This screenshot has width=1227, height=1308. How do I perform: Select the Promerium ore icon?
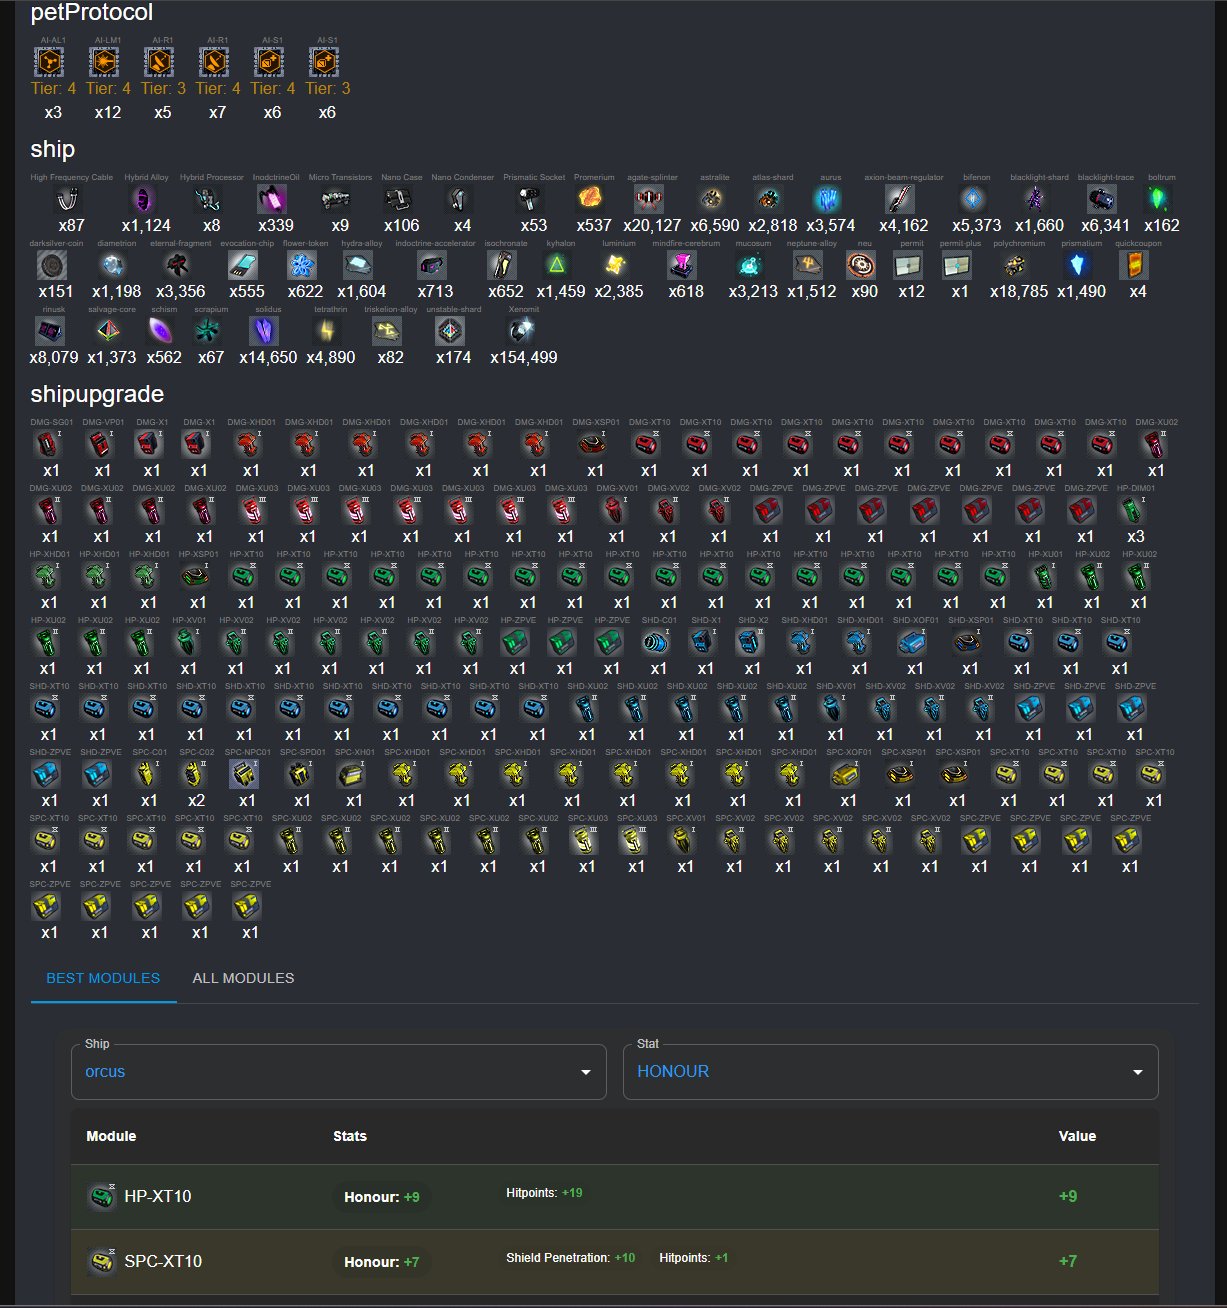(593, 198)
